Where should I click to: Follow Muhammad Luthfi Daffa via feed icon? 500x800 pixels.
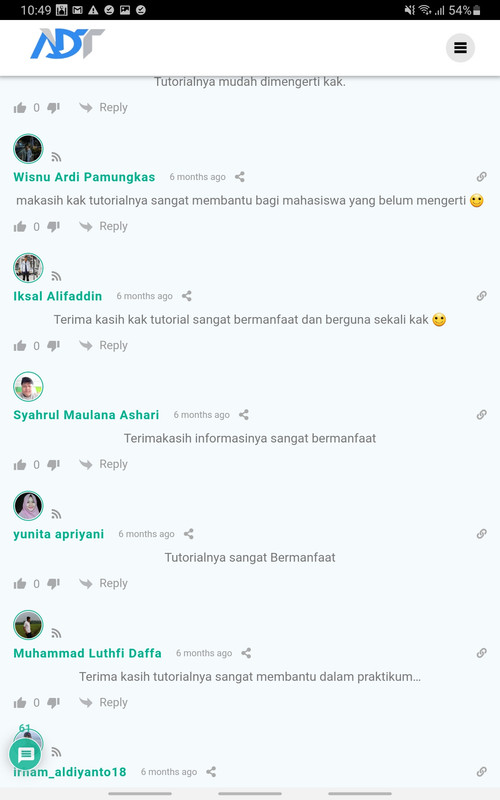(x=56, y=633)
